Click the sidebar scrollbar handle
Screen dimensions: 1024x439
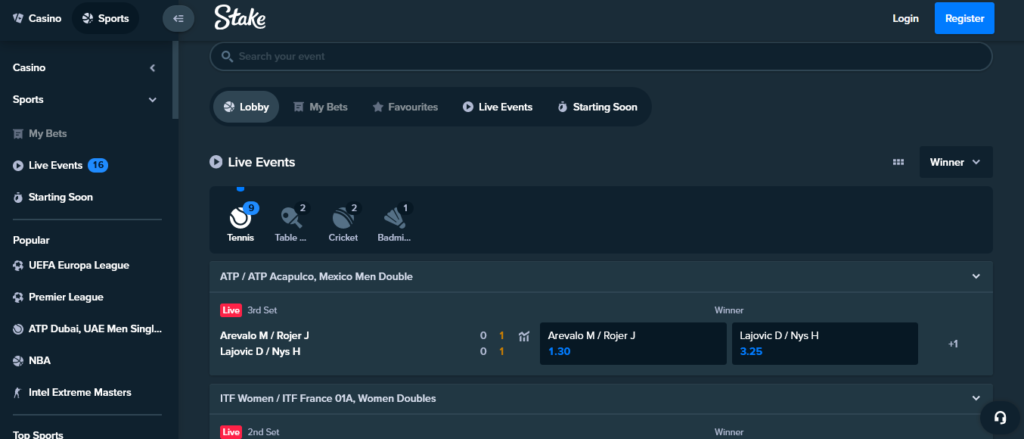click(175, 80)
